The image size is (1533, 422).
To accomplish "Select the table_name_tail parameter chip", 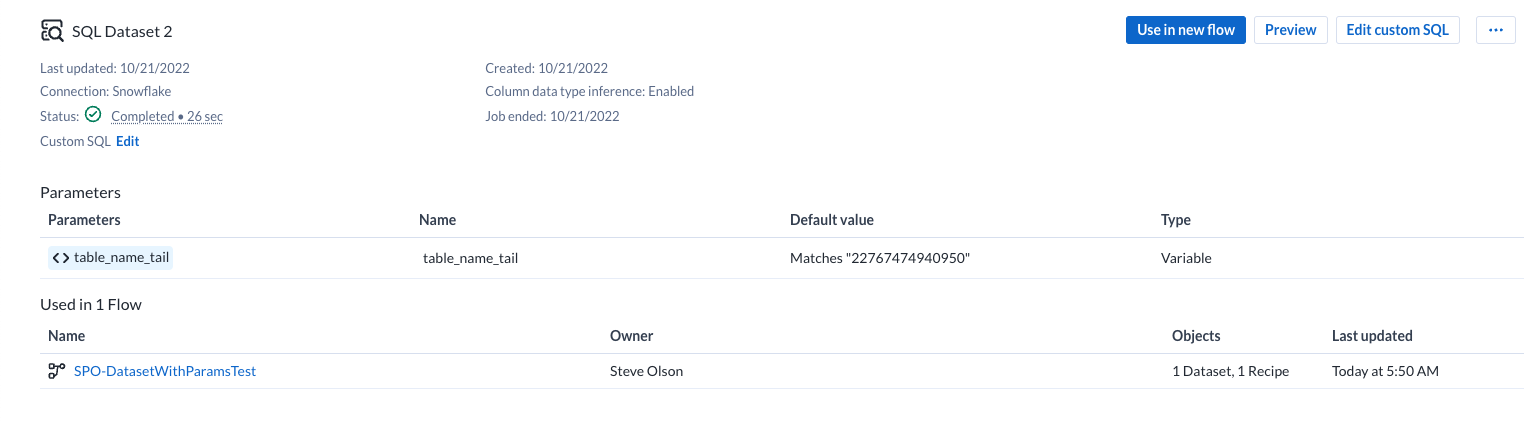I will (x=111, y=257).
